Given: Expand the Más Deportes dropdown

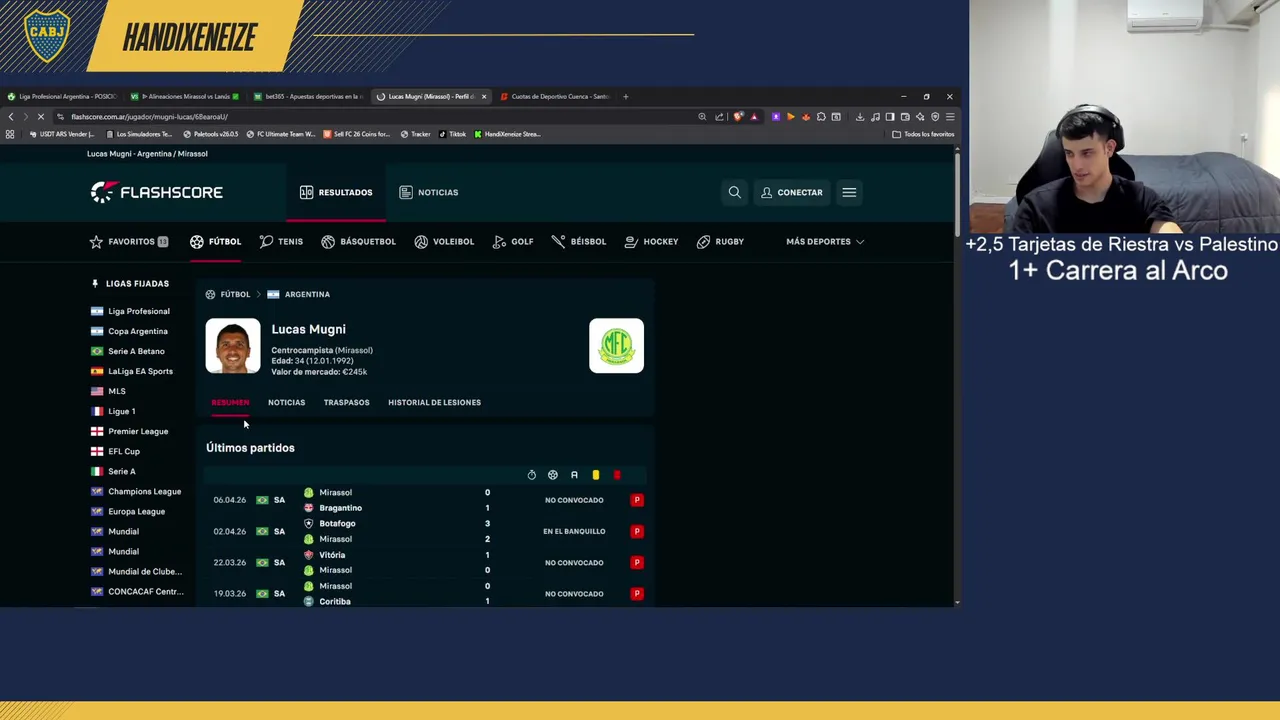Looking at the screenshot, I should [825, 241].
